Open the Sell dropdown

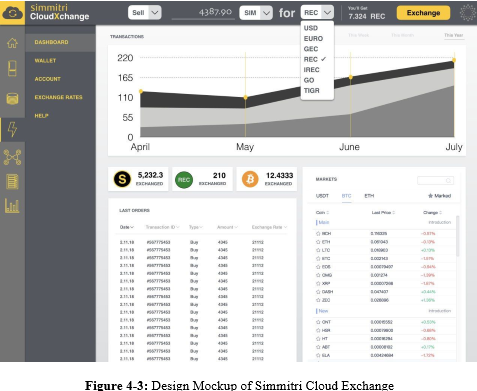(145, 13)
